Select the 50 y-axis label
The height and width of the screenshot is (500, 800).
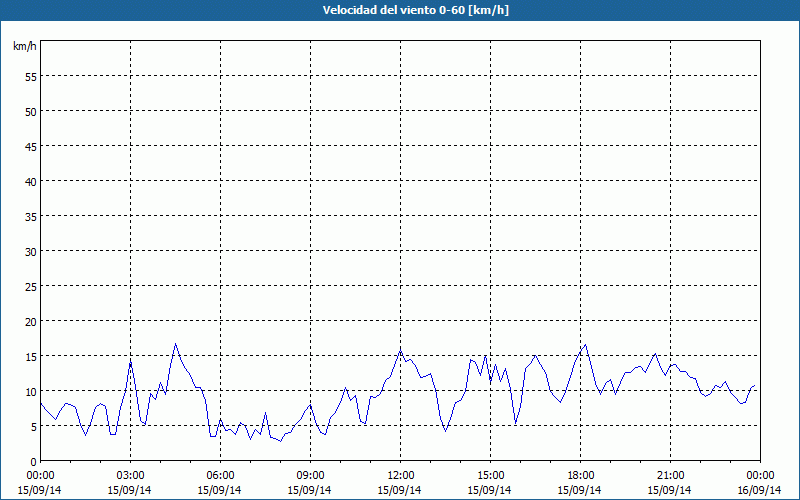tap(31, 112)
